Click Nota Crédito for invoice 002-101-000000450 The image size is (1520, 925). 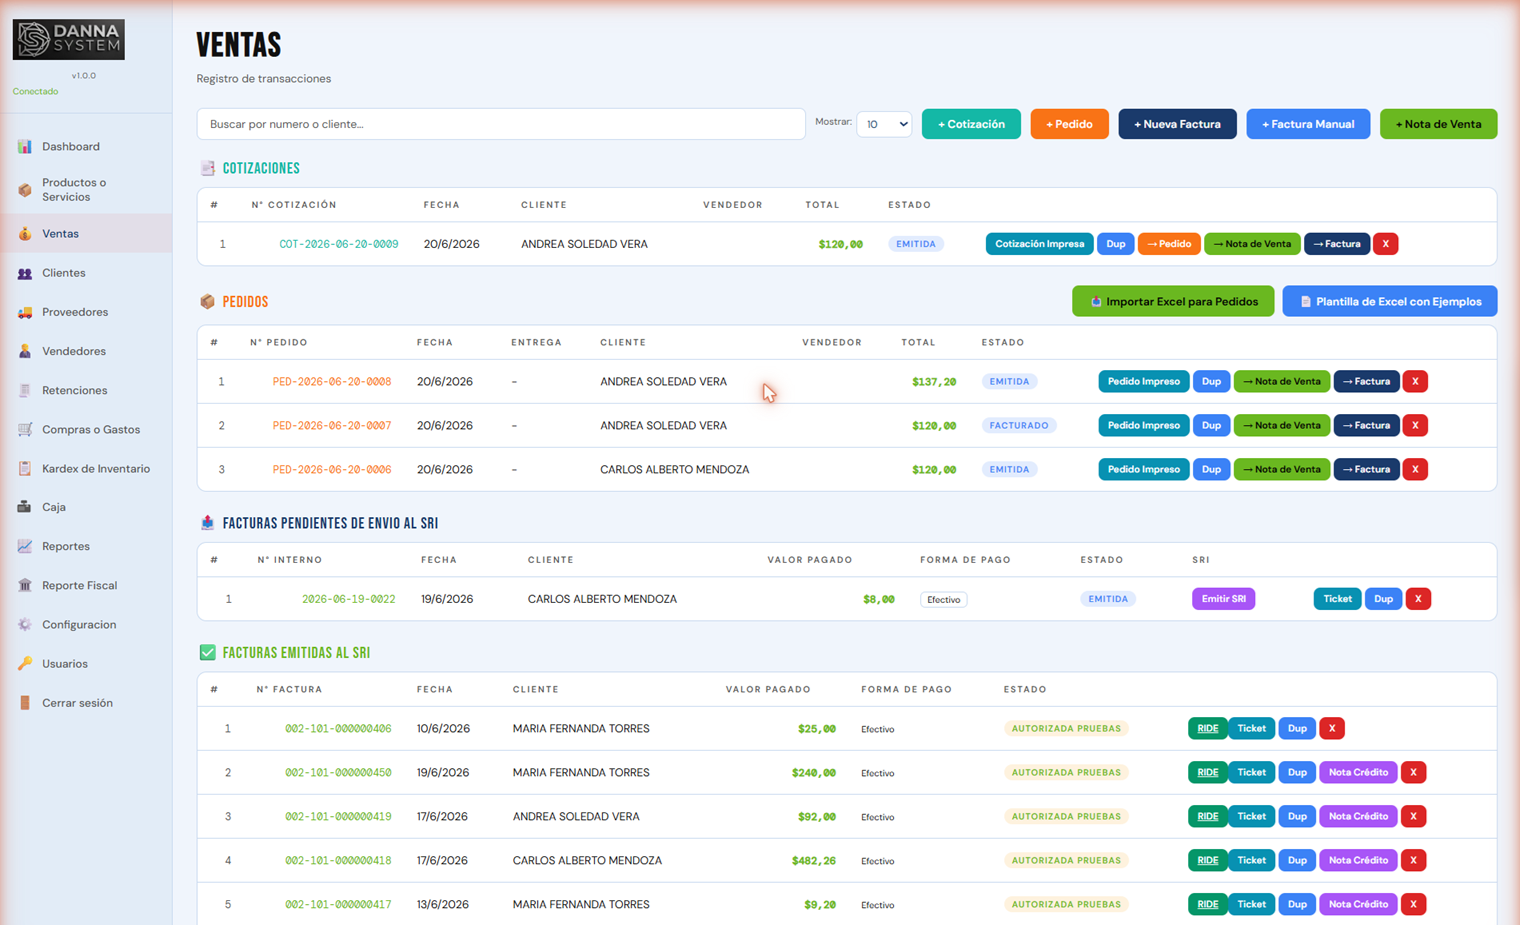pyautogui.click(x=1358, y=772)
